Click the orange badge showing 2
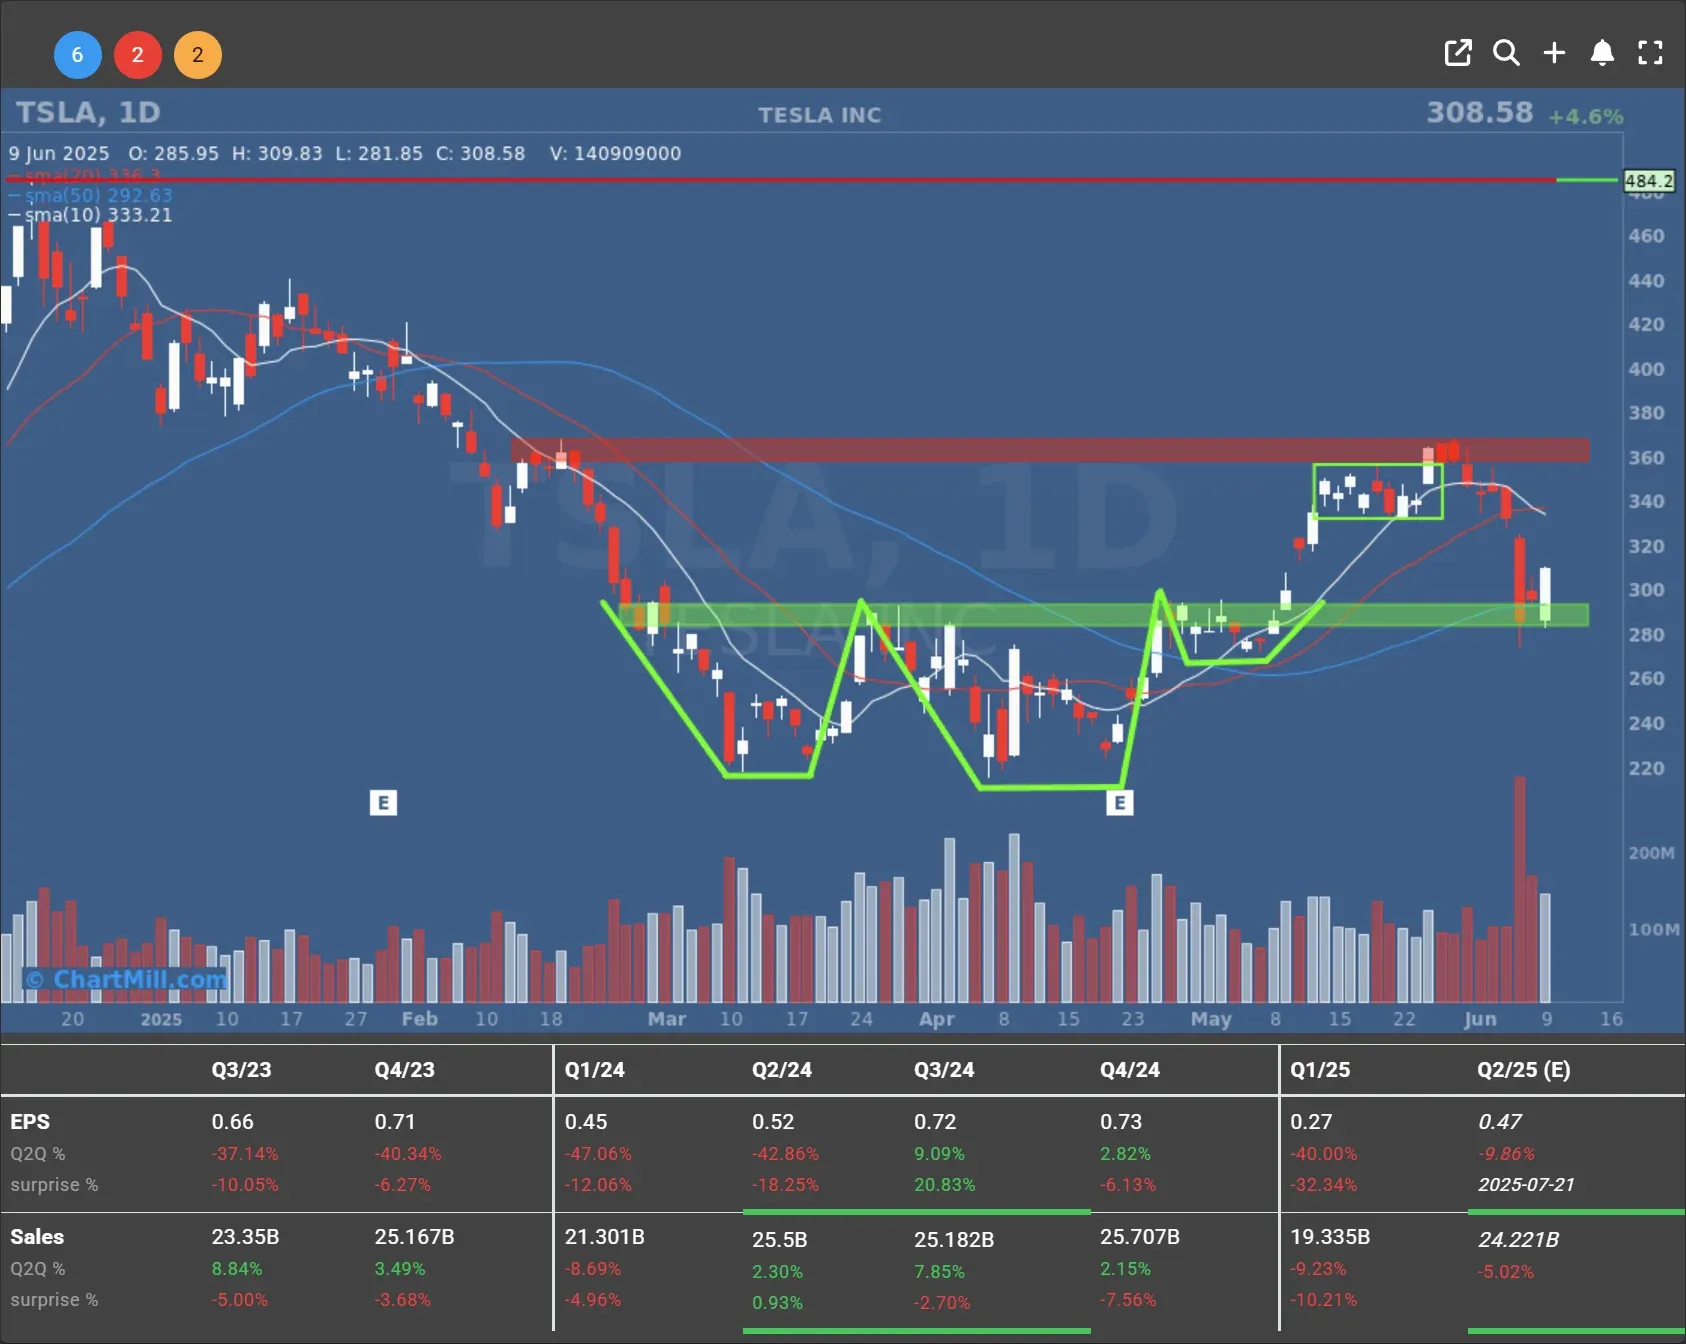This screenshot has width=1686, height=1344. tap(197, 55)
